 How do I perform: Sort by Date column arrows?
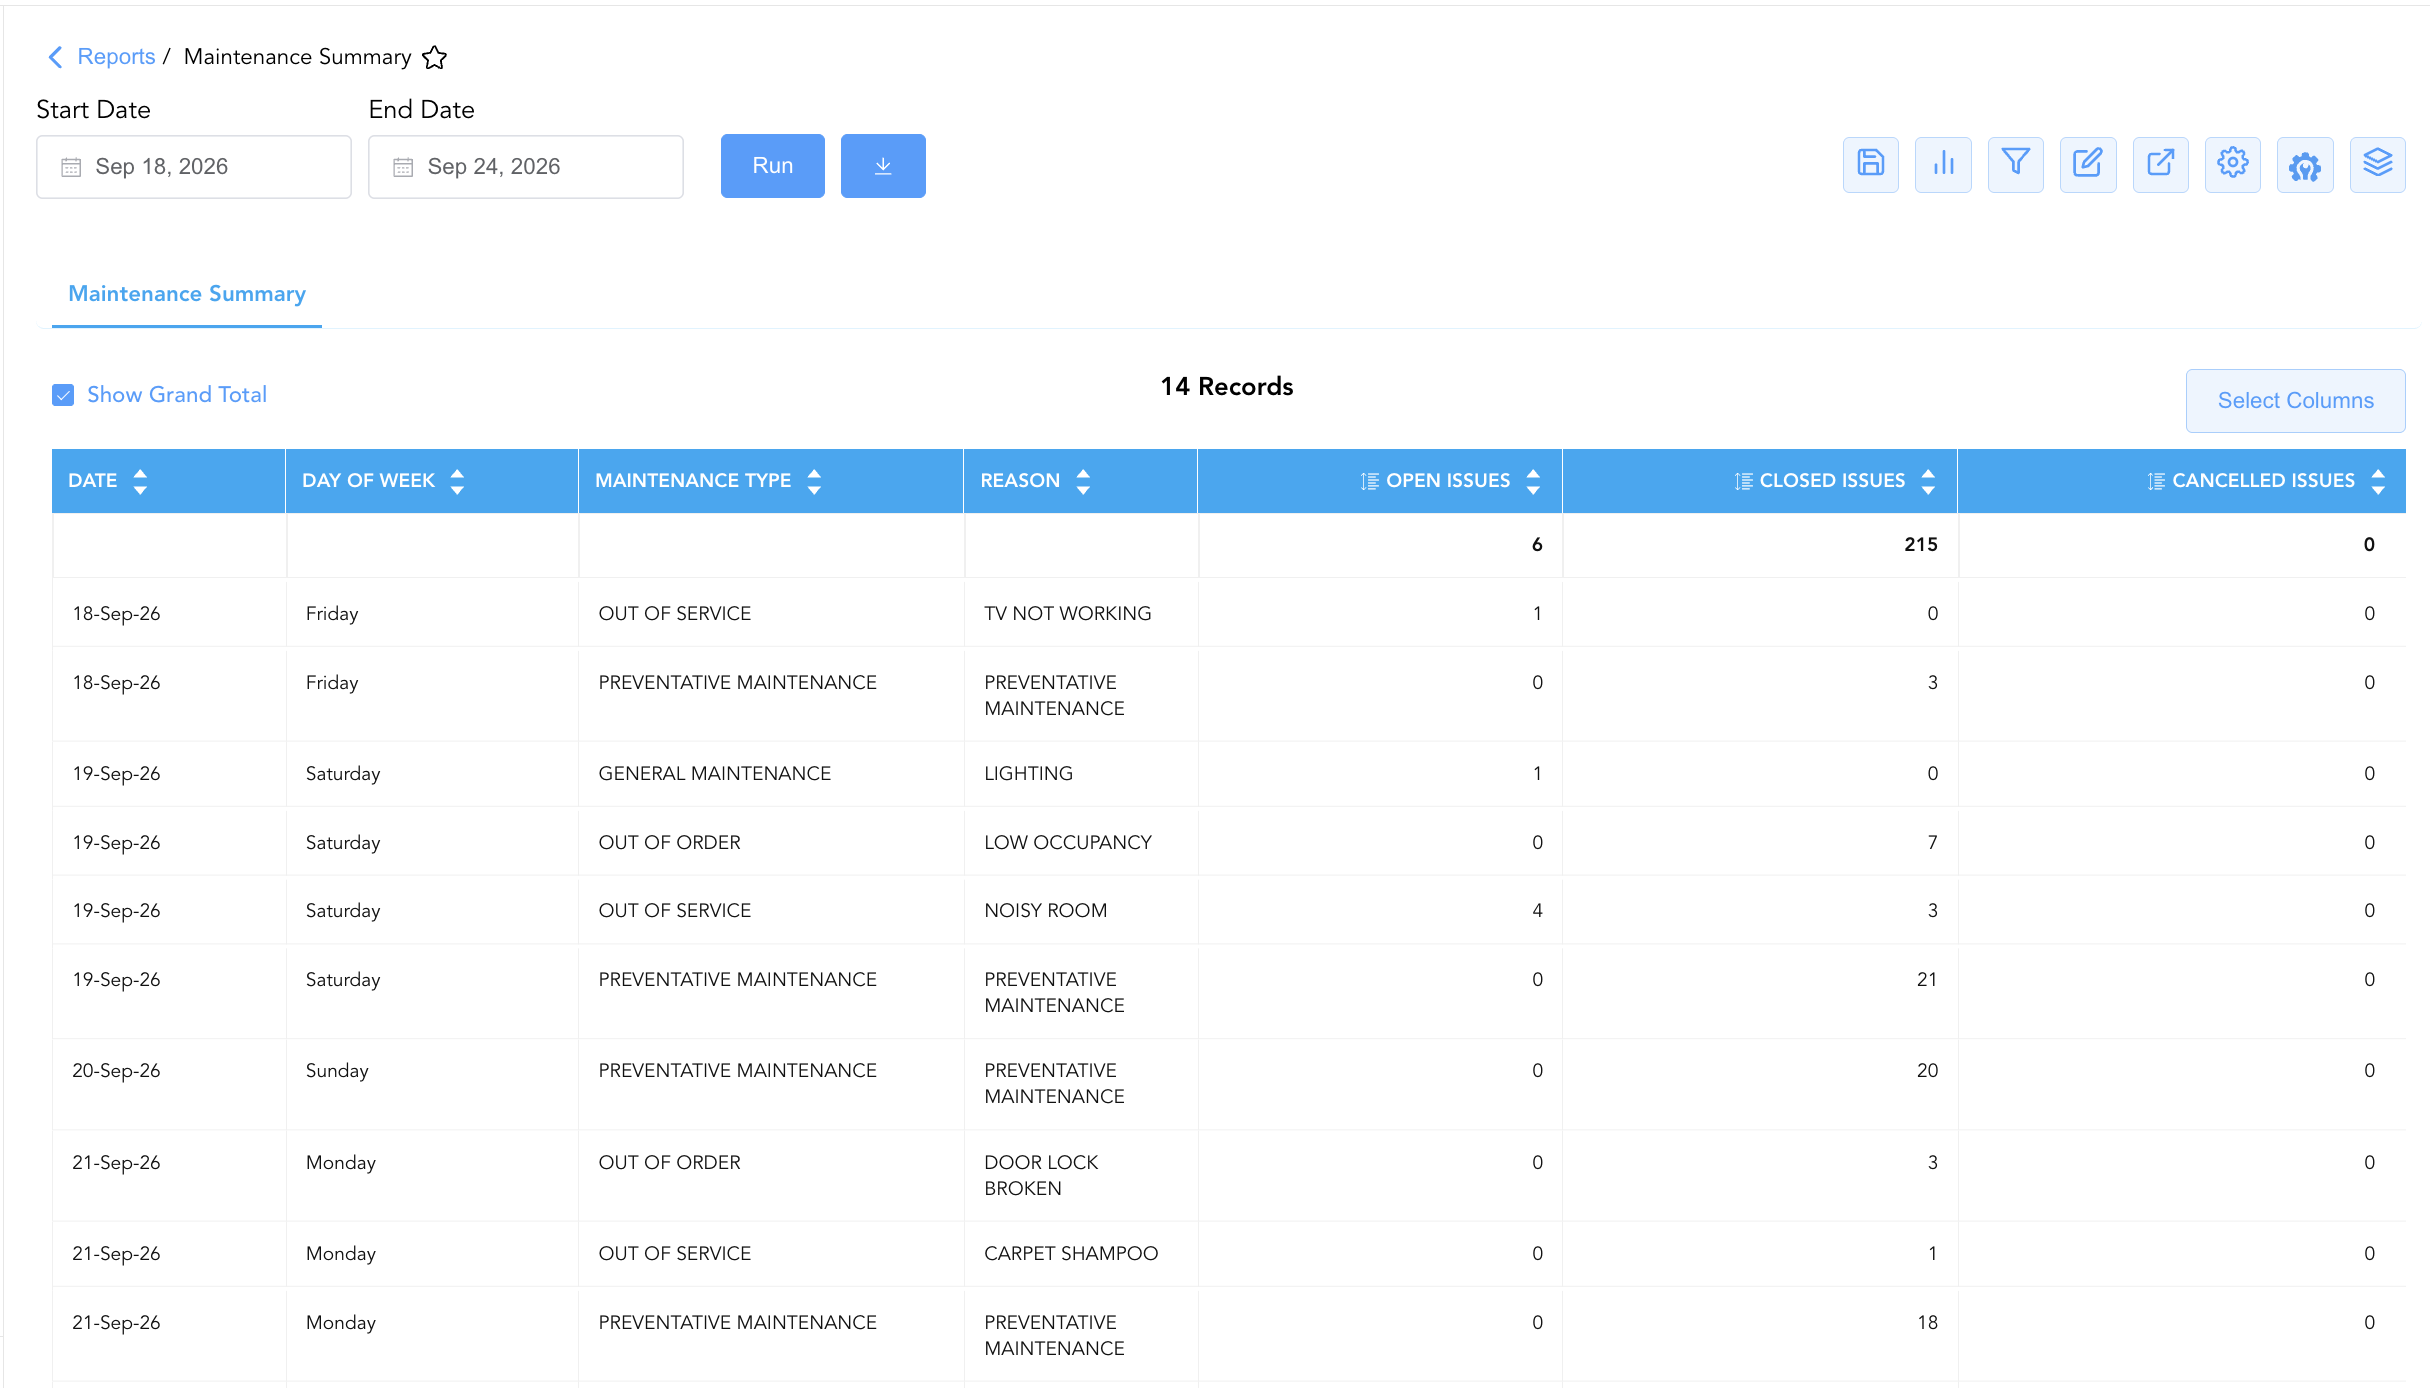point(140,481)
